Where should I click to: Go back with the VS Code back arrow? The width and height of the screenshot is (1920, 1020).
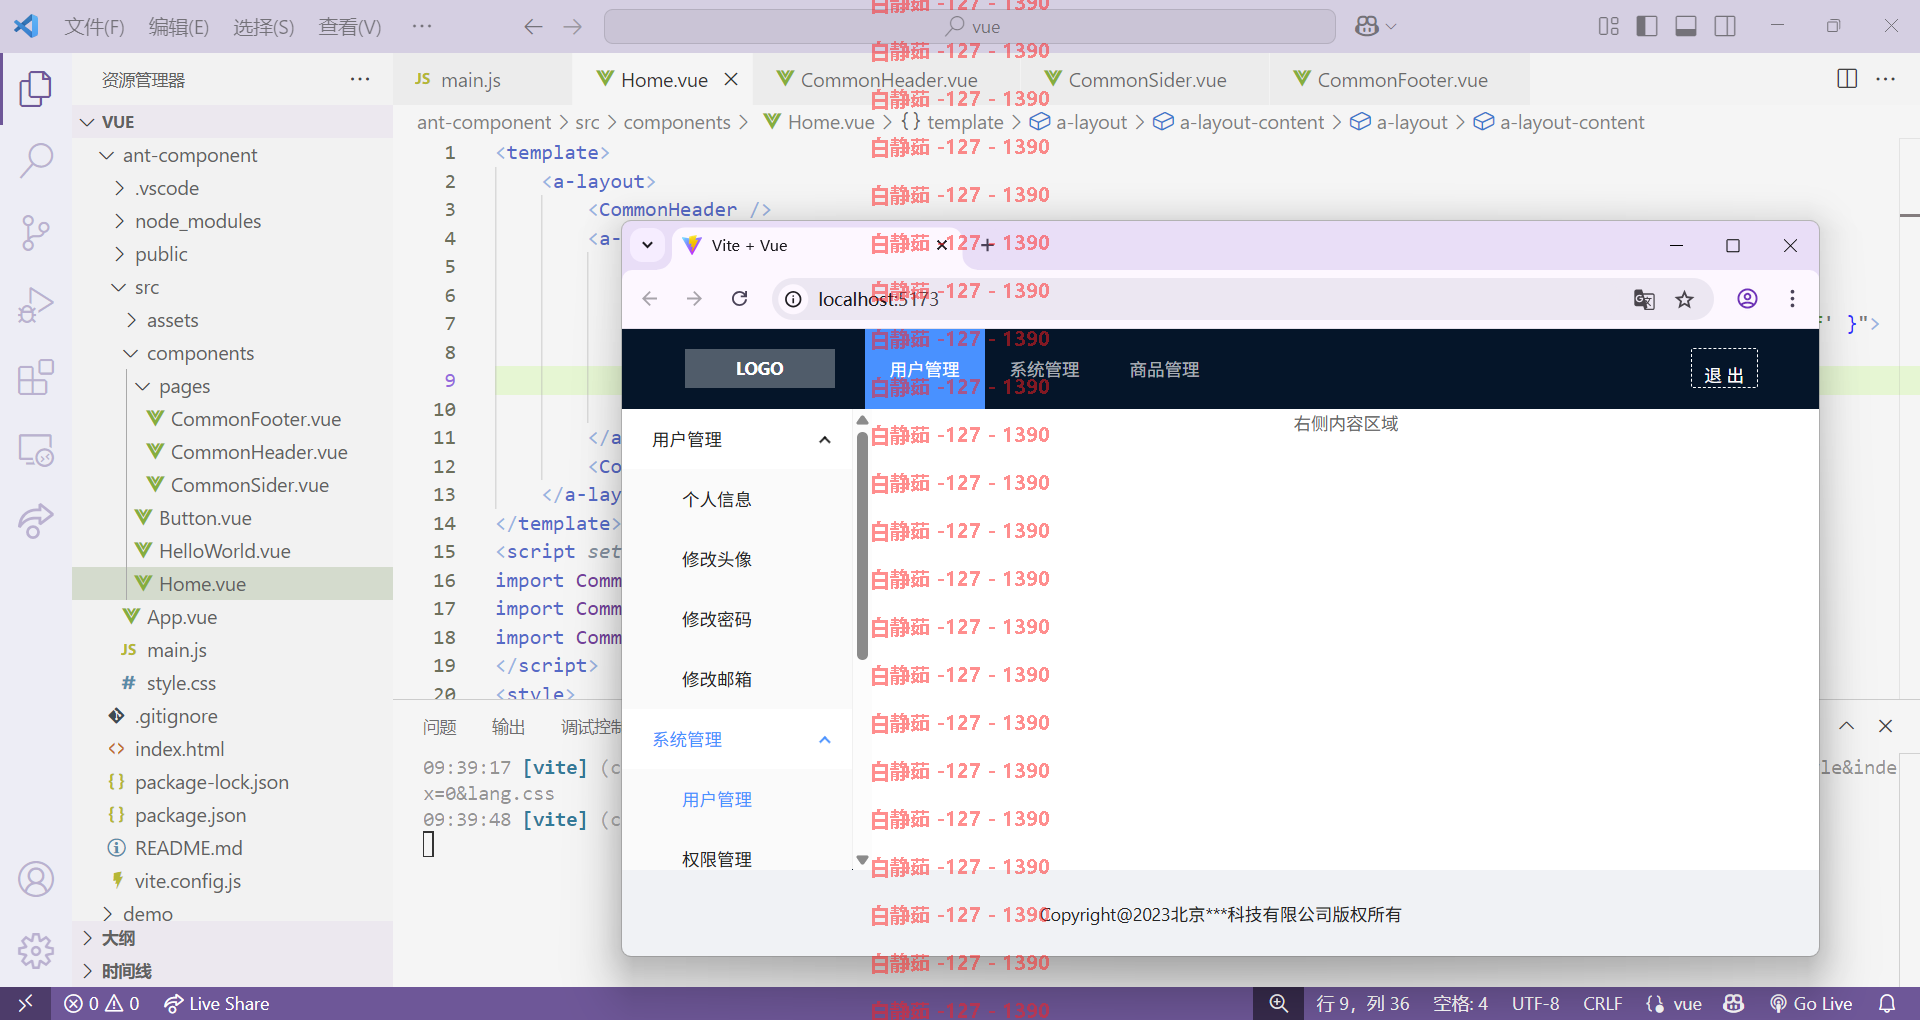[x=533, y=27]
